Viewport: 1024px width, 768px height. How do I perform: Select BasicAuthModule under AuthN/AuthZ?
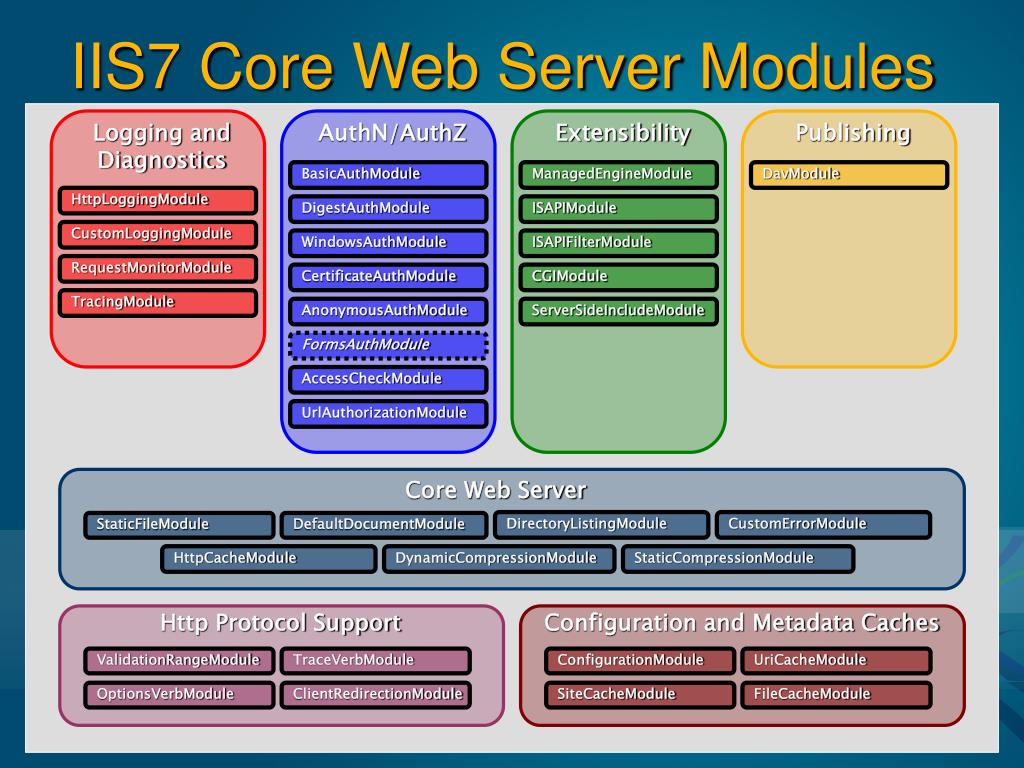click(x=388, y=174)
